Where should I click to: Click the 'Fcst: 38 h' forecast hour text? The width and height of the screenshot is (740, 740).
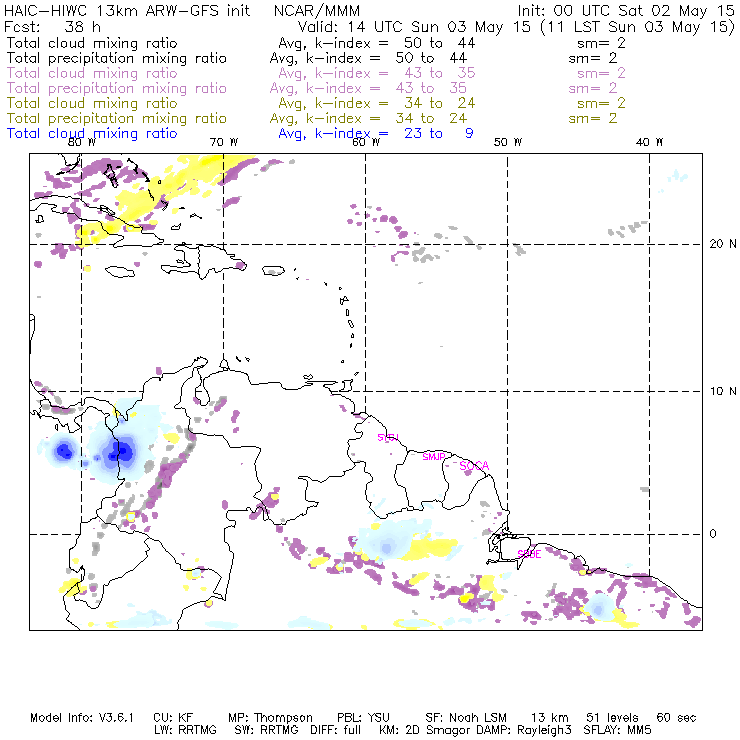[52, 27]
